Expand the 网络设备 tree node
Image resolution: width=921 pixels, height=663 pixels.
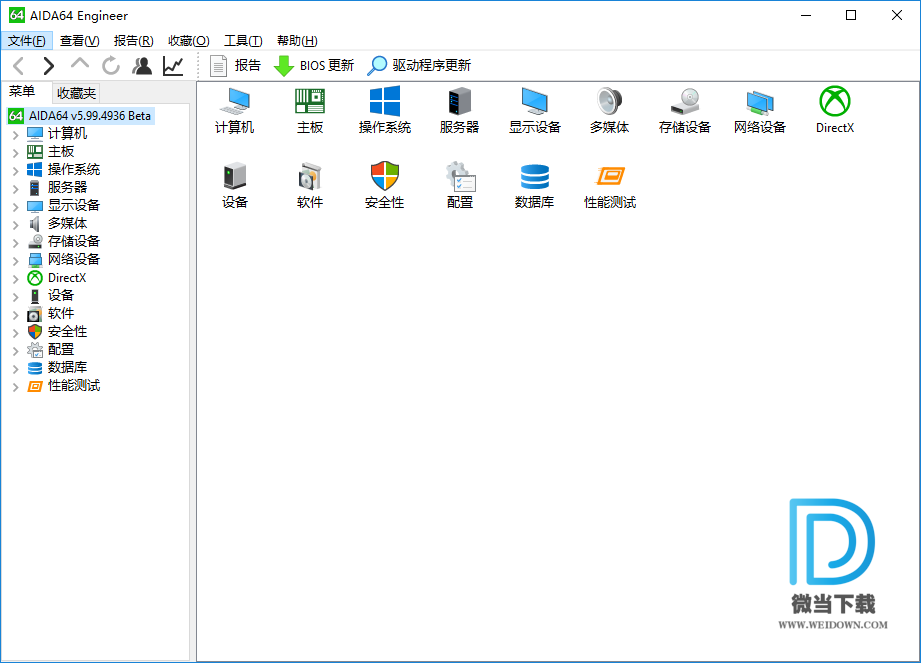[x=15, y=261]
